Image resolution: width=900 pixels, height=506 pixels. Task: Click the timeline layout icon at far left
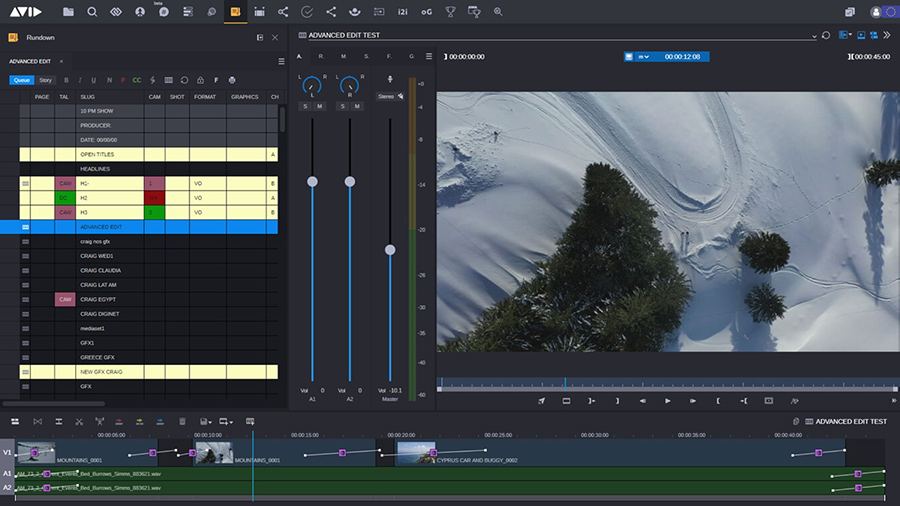tap(15, 422)
